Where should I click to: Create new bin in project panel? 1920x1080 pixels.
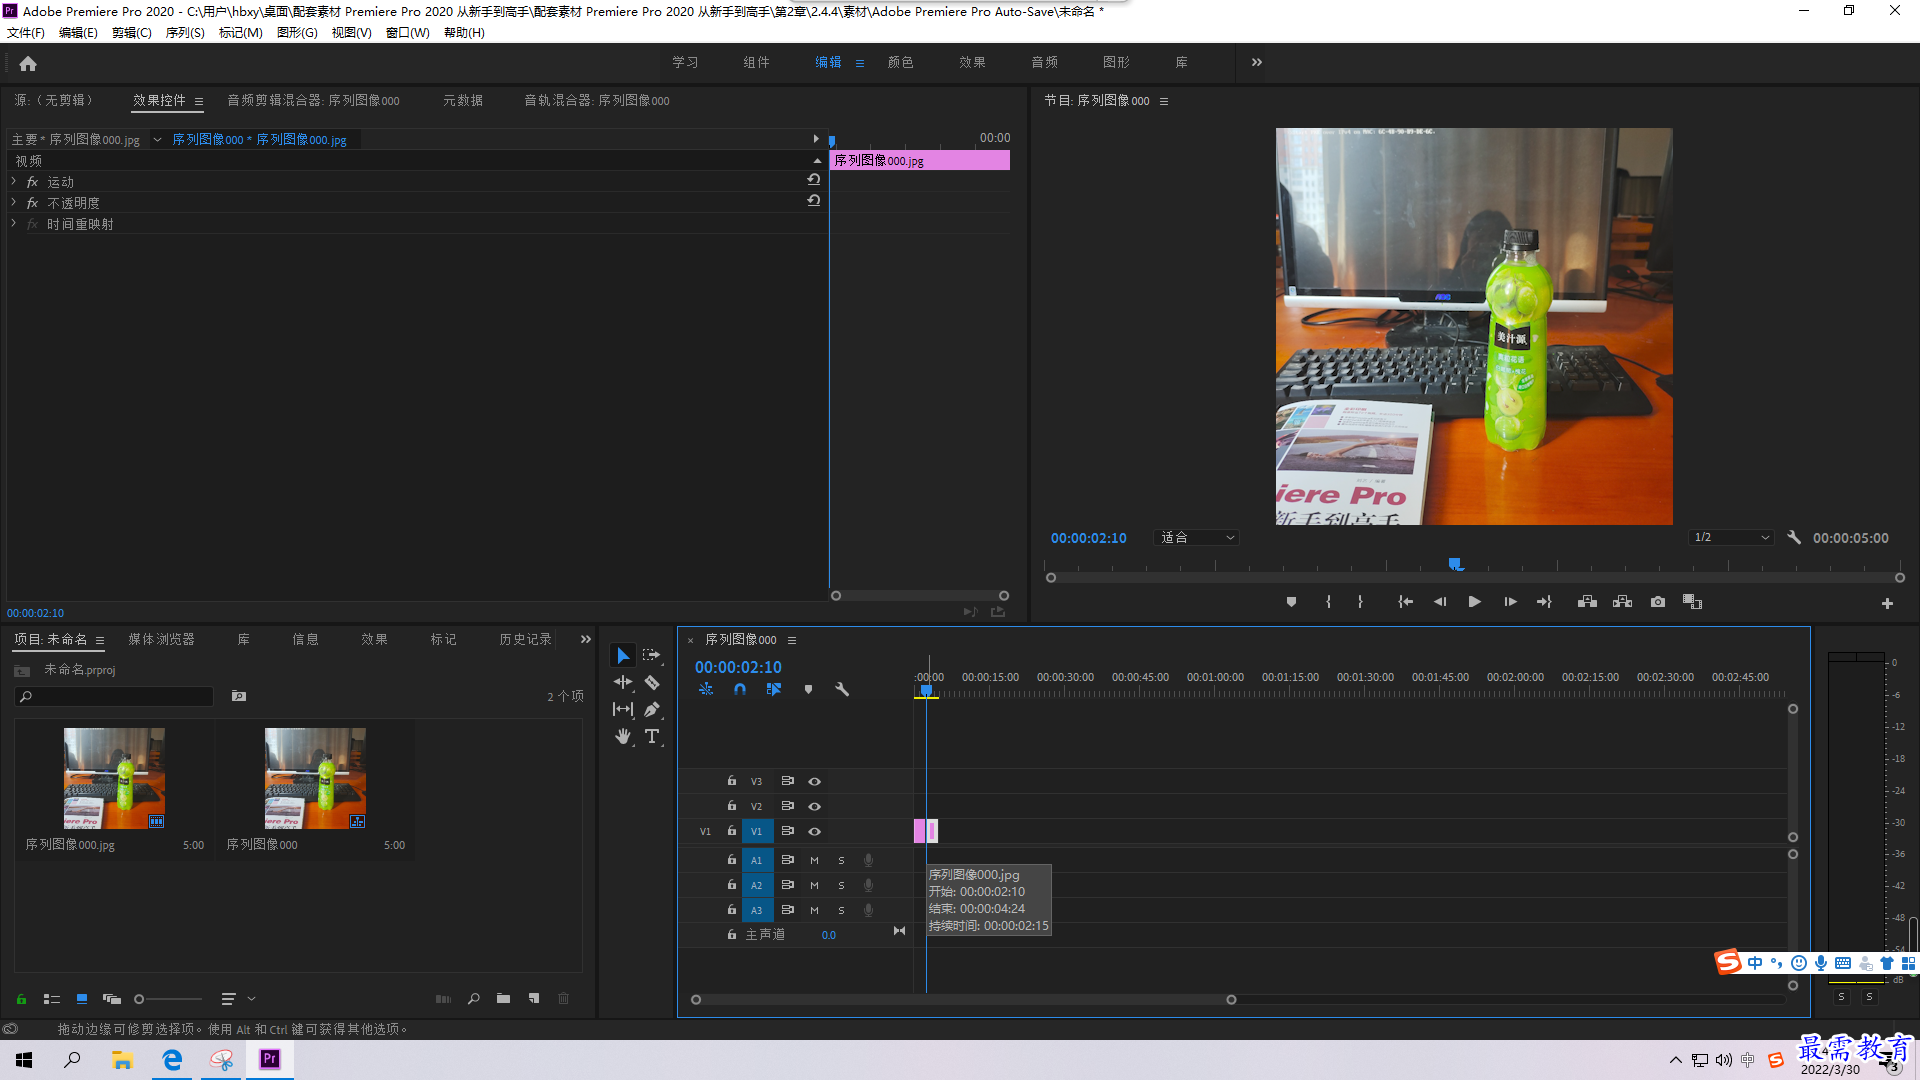[x=503, y=998]
